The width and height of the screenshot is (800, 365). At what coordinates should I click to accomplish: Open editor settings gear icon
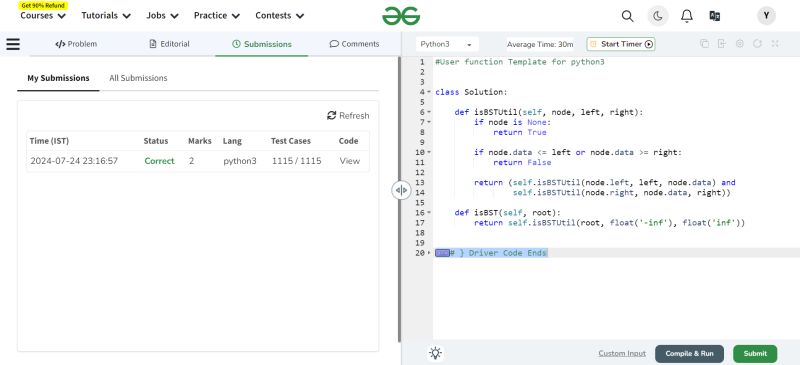point(739,44)
